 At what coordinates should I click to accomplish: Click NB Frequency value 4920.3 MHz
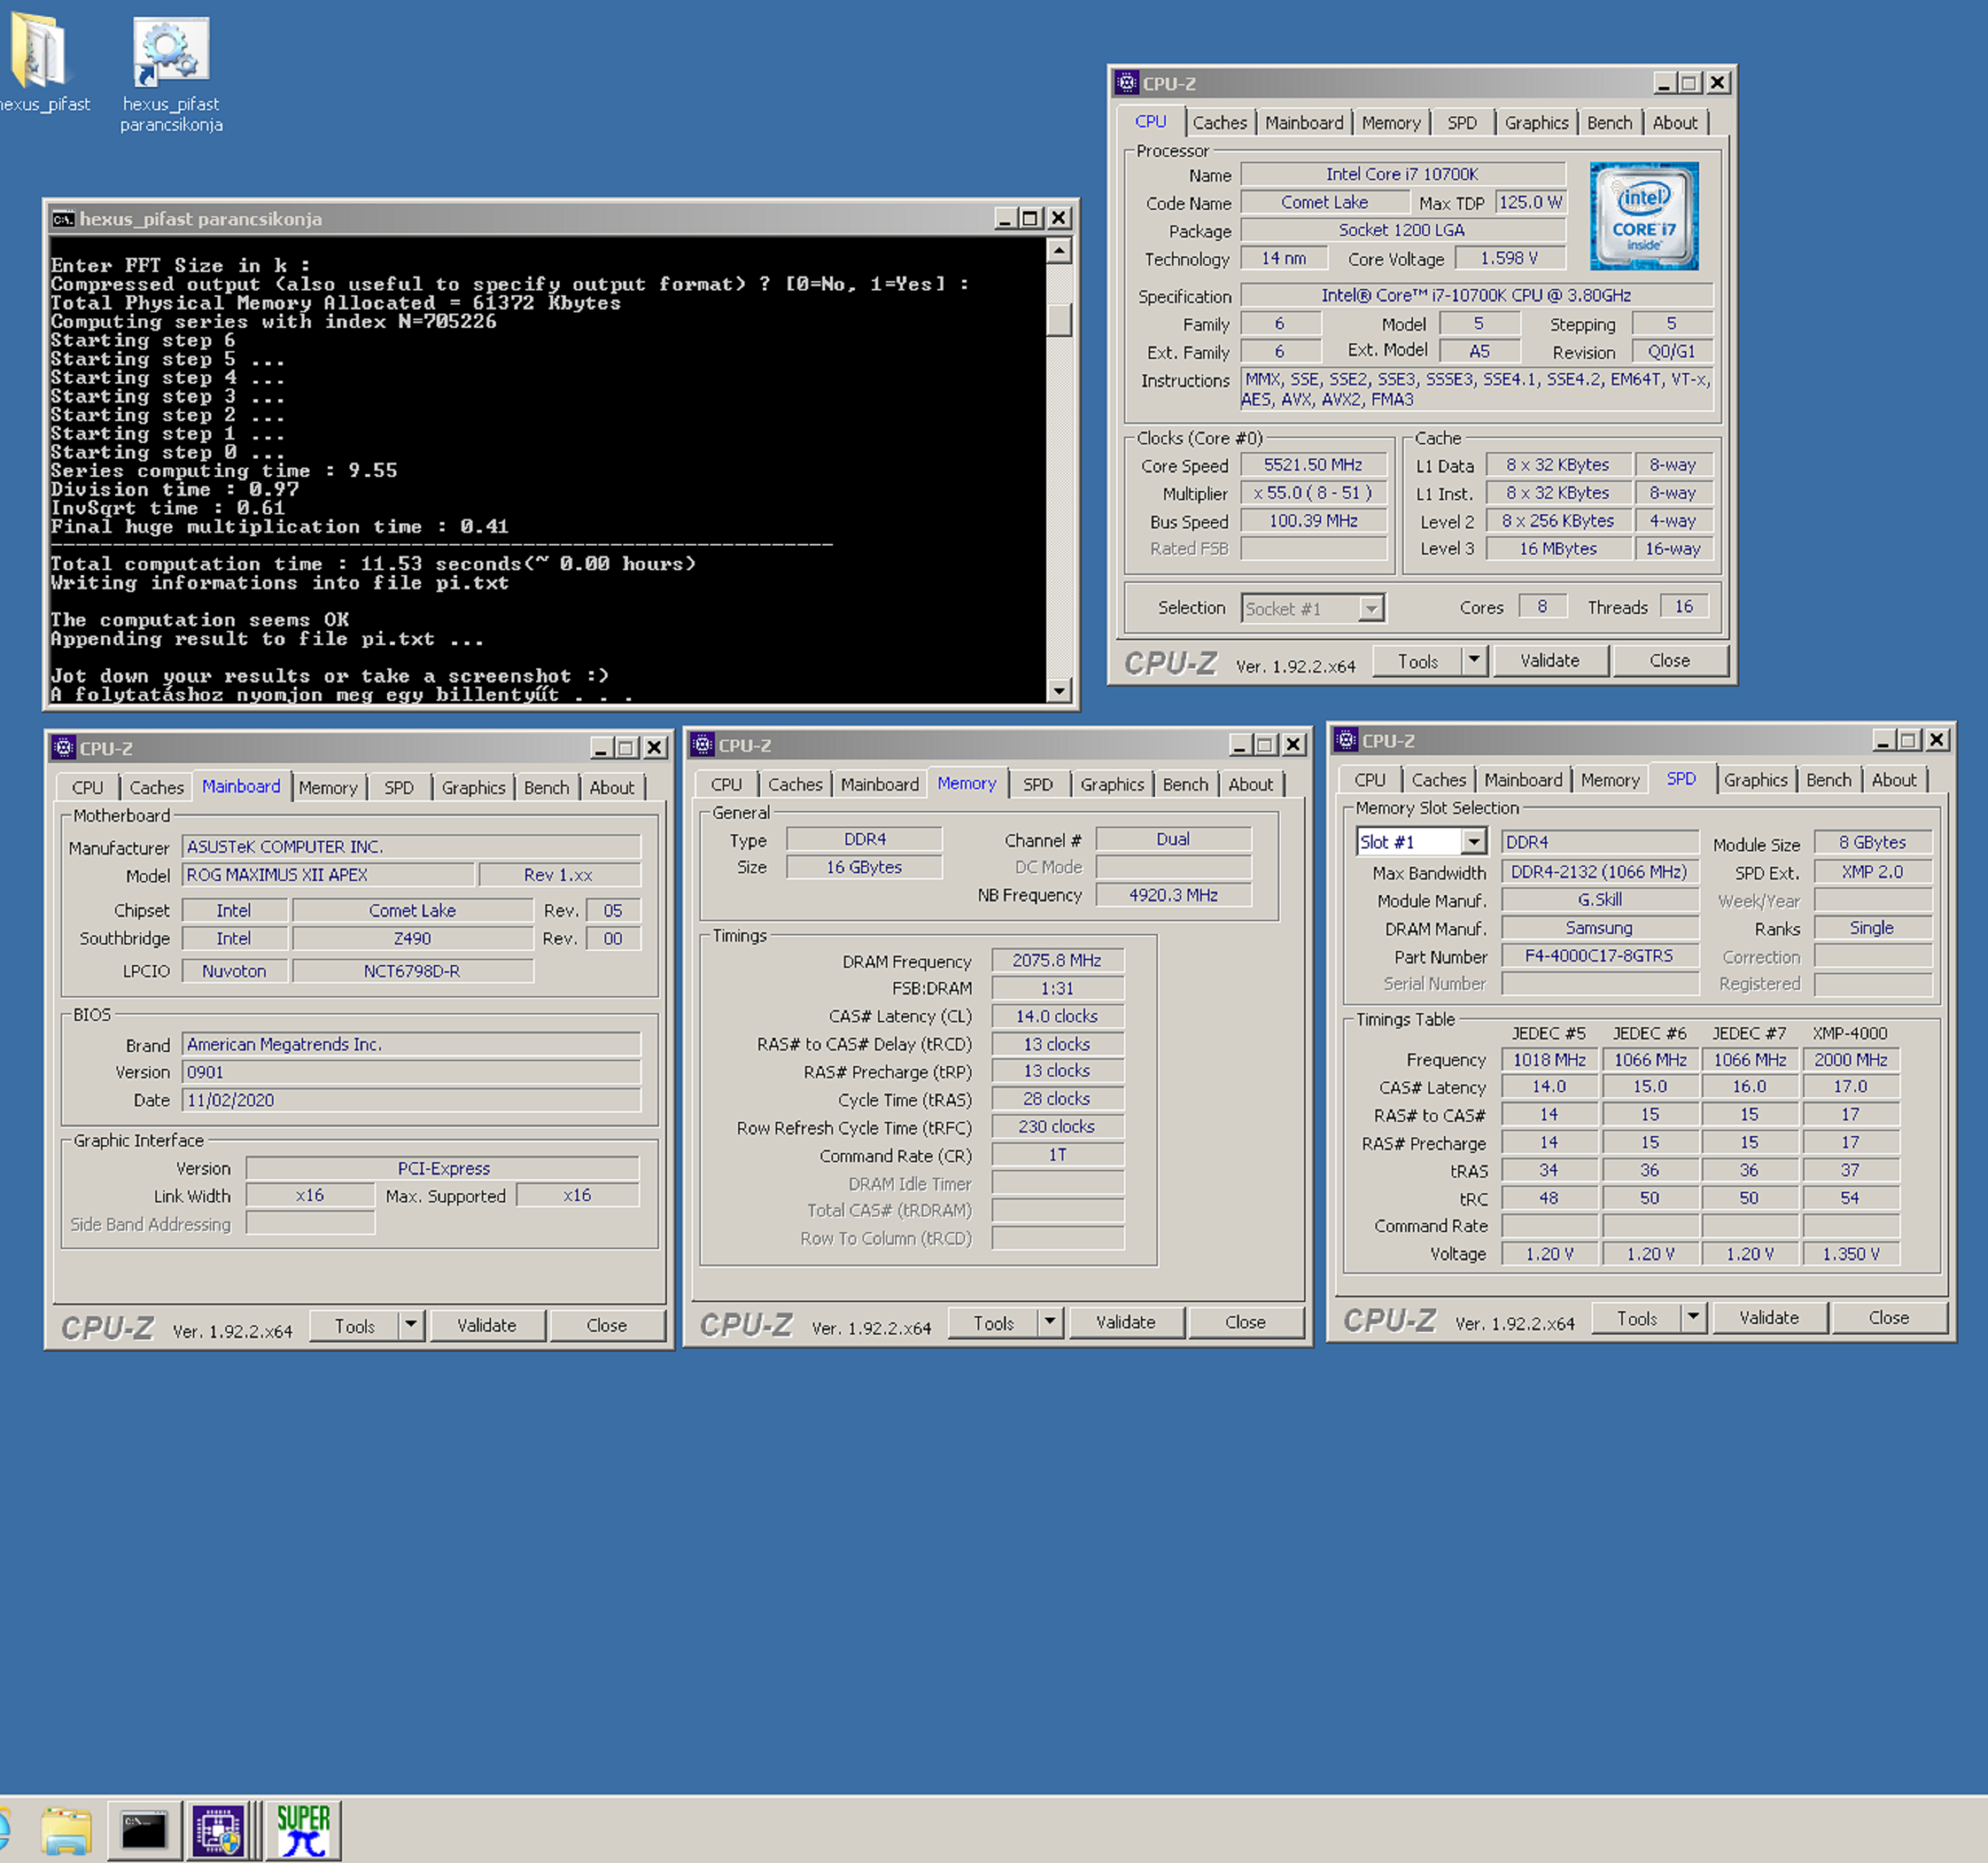(x=1173, y=895)
